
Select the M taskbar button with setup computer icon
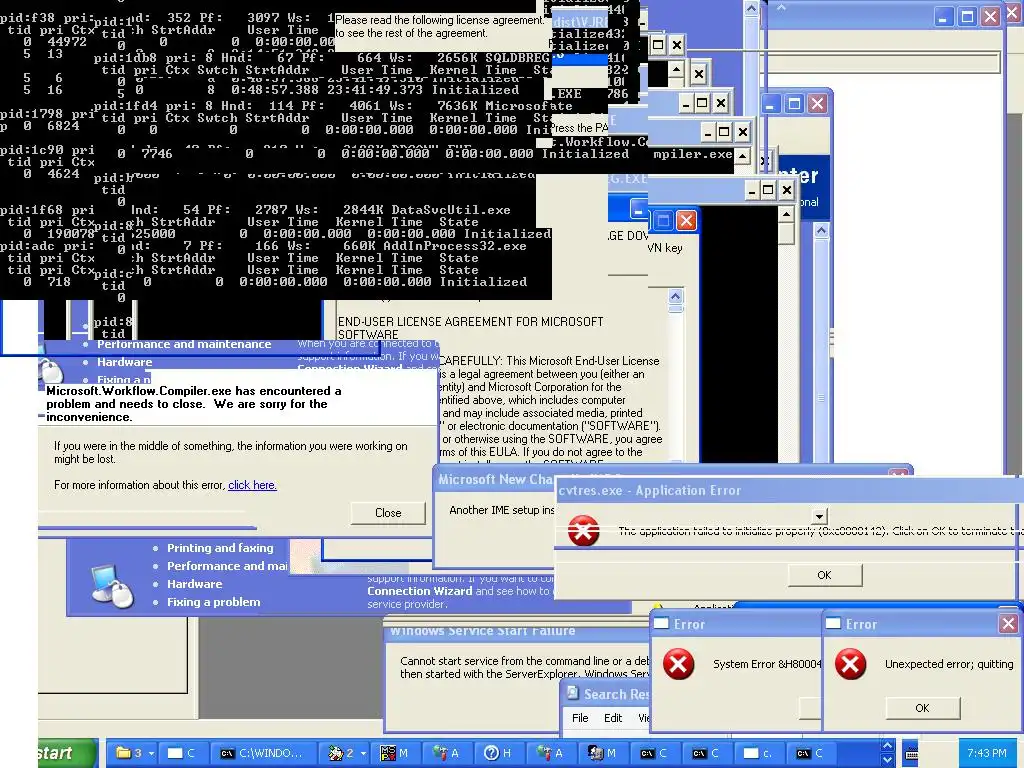(601, 753)
